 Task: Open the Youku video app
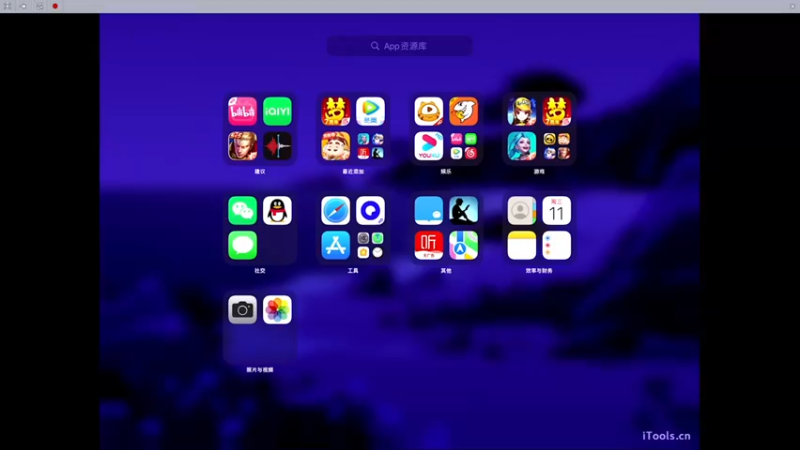pyautogui.click(x=429, y=146)
